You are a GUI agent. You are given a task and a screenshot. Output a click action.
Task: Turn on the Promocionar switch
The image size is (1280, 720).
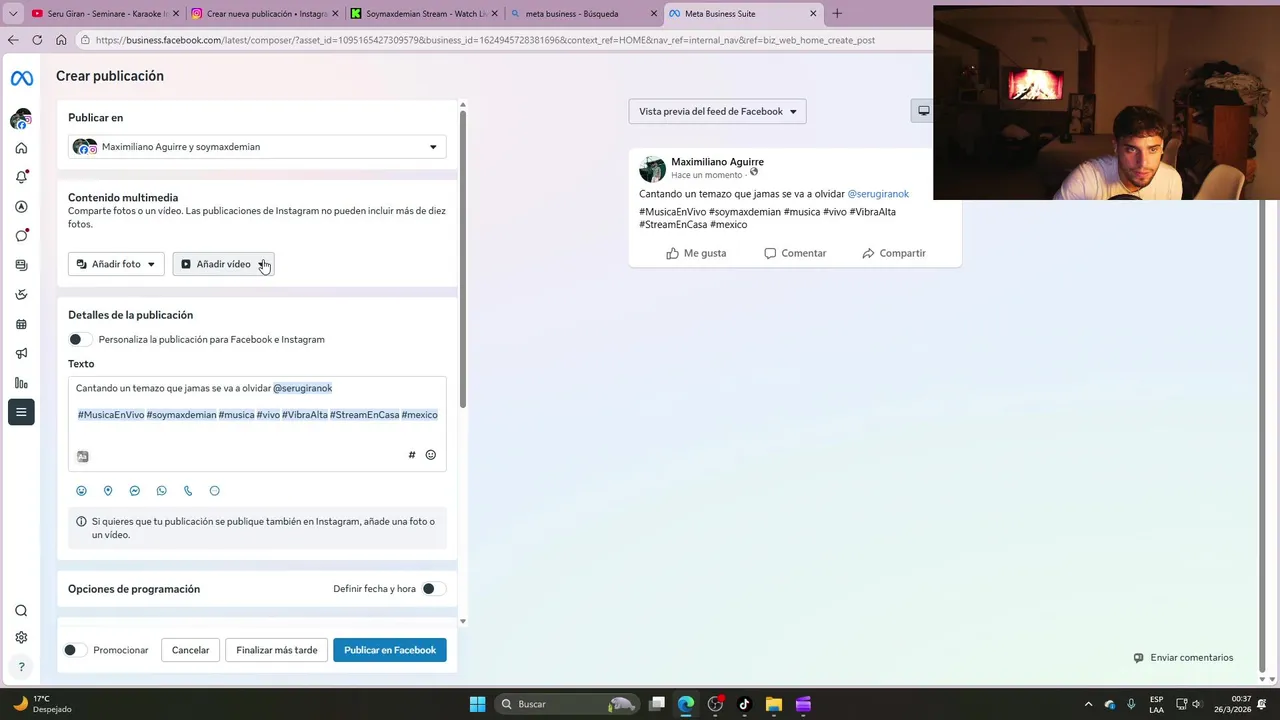pos(74,650)
